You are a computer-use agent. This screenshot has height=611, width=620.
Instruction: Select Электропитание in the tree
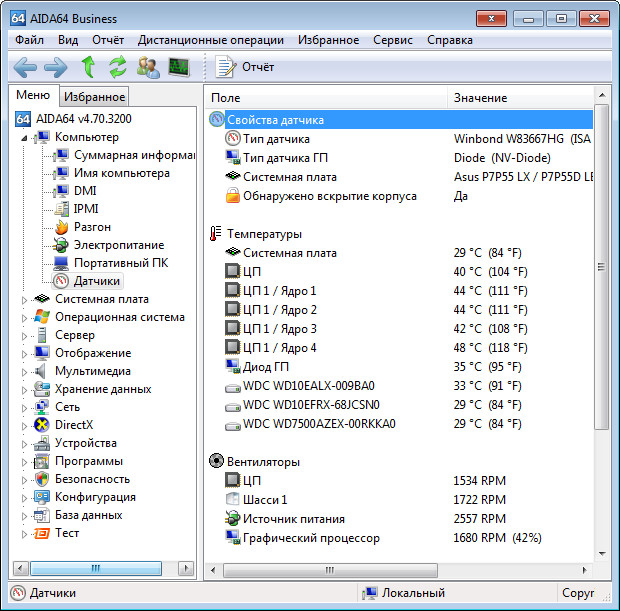[118, 245]
